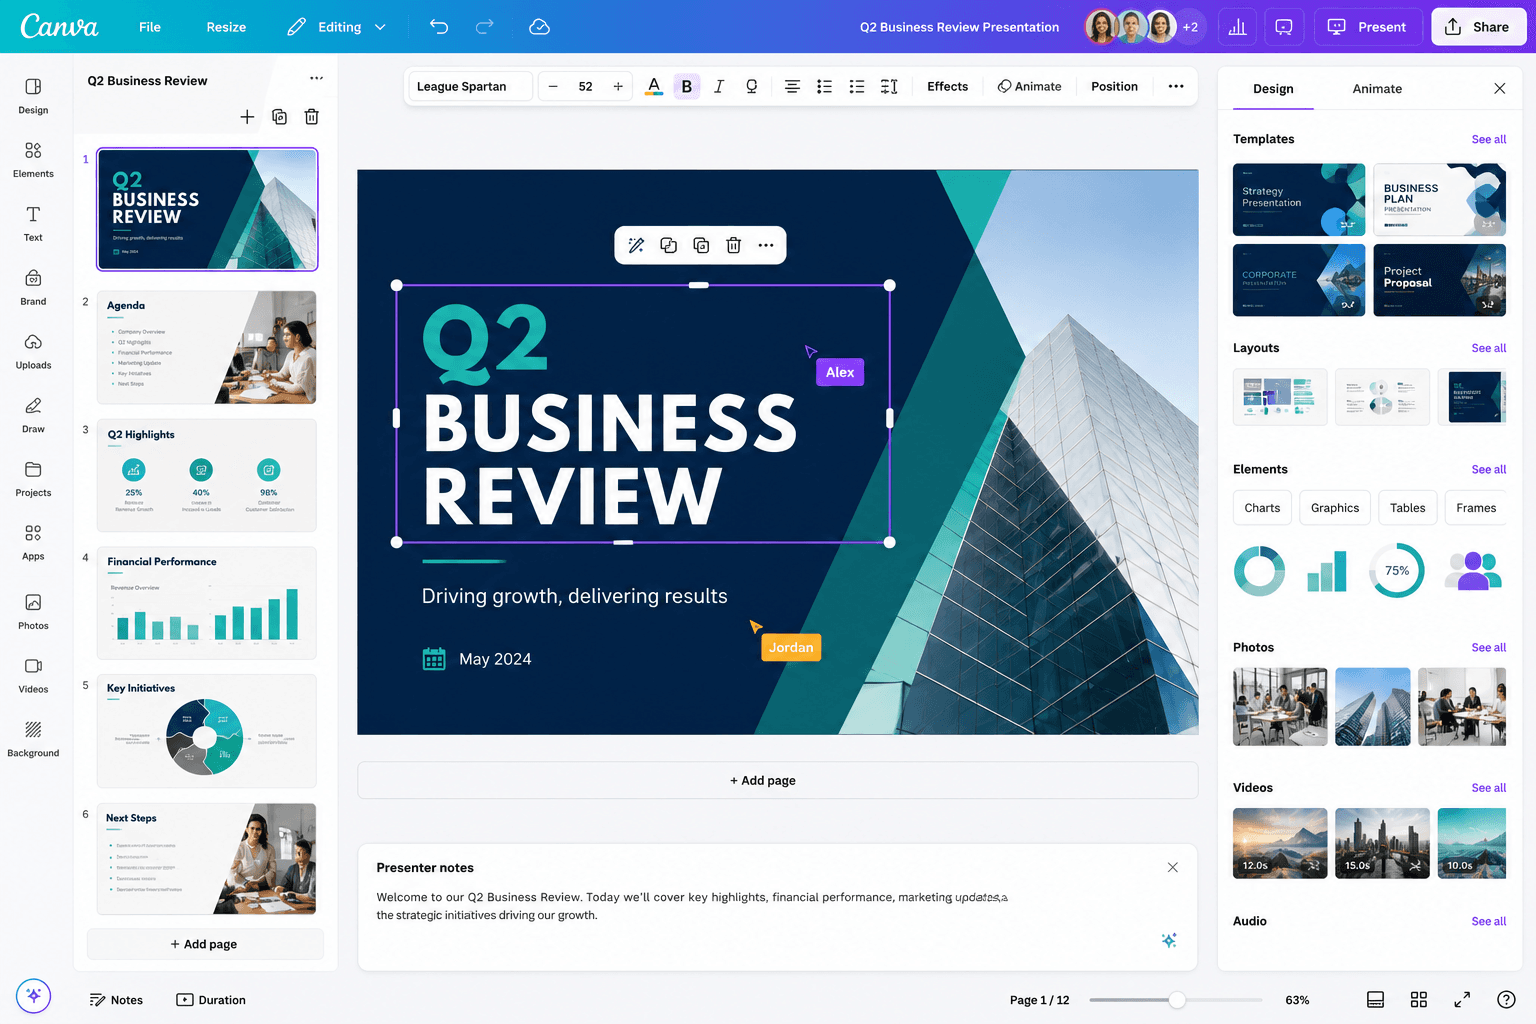
Task: Open the analytics bar chart icon
Action: coord(1237,27)
